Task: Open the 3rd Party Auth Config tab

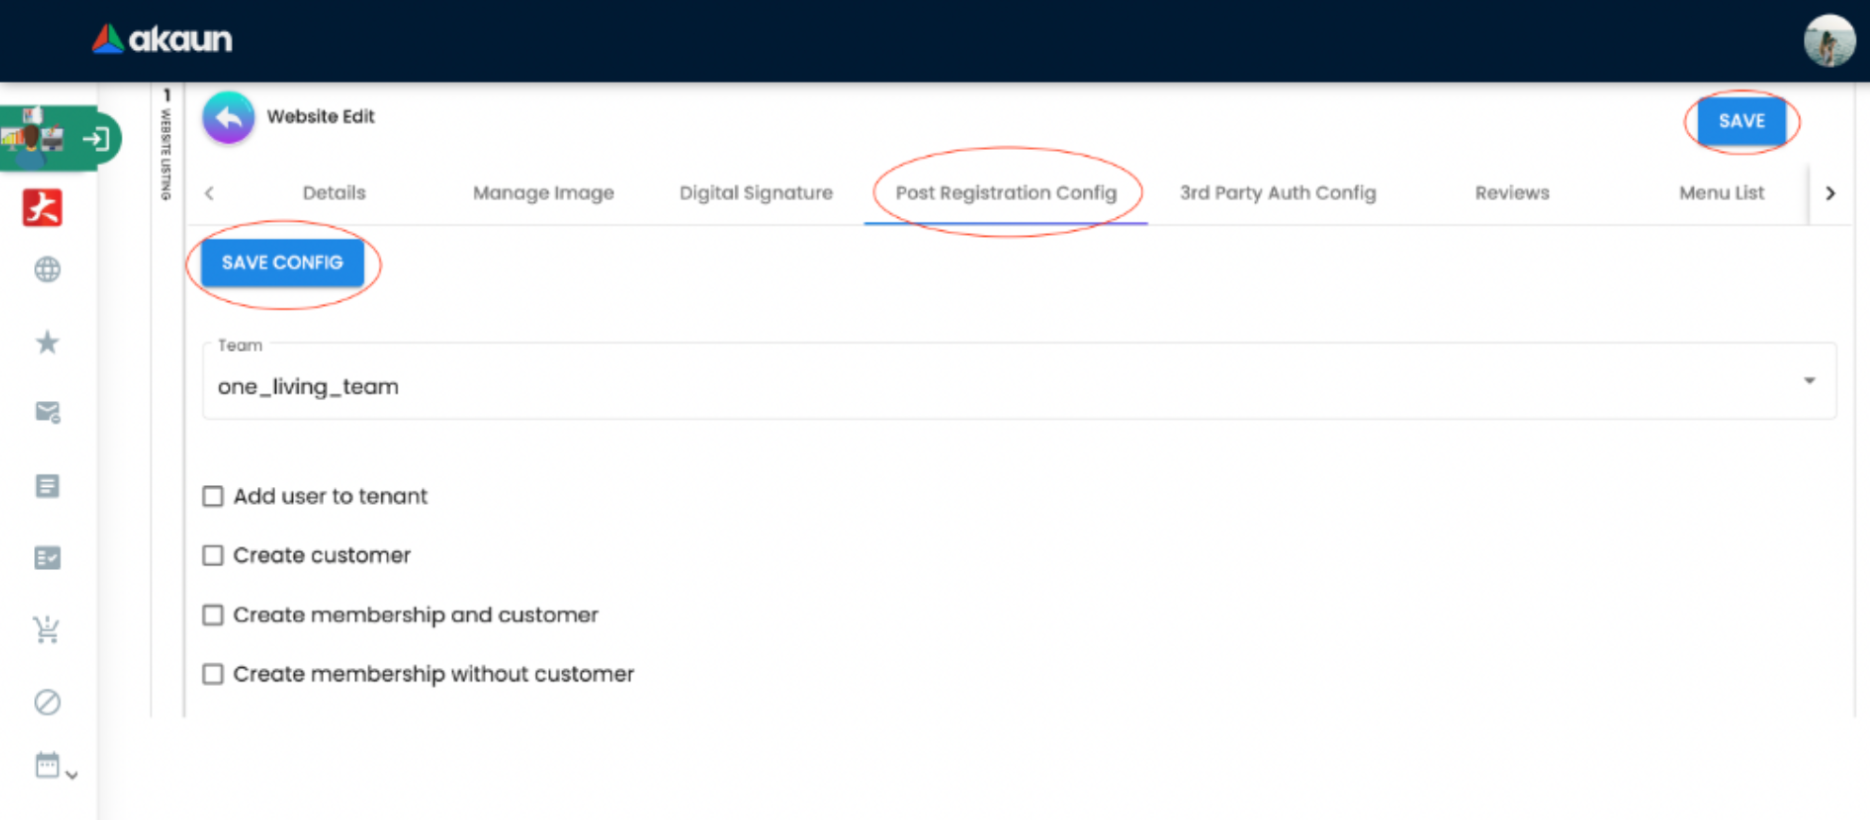Action: [1277, 193]
